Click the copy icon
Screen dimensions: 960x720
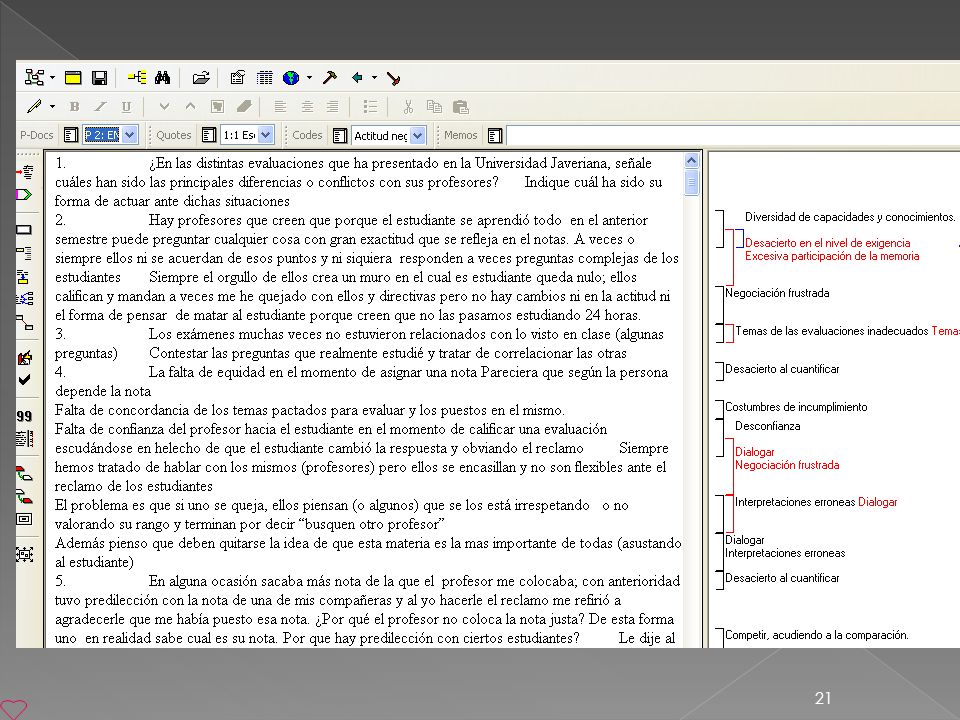[434, 107]
